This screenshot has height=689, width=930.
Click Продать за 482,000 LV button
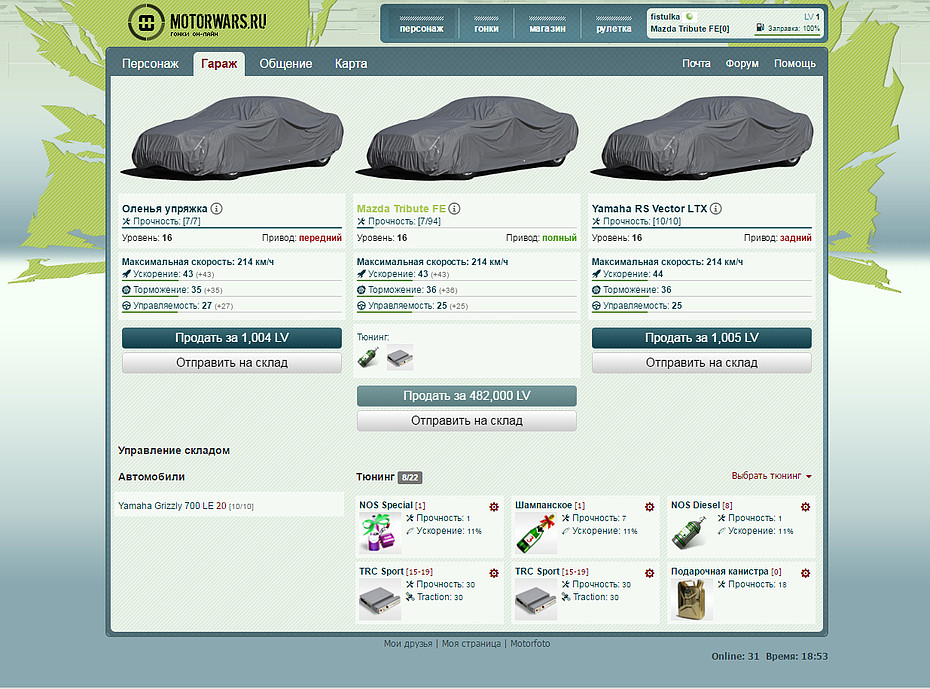[x=467, y=396]
